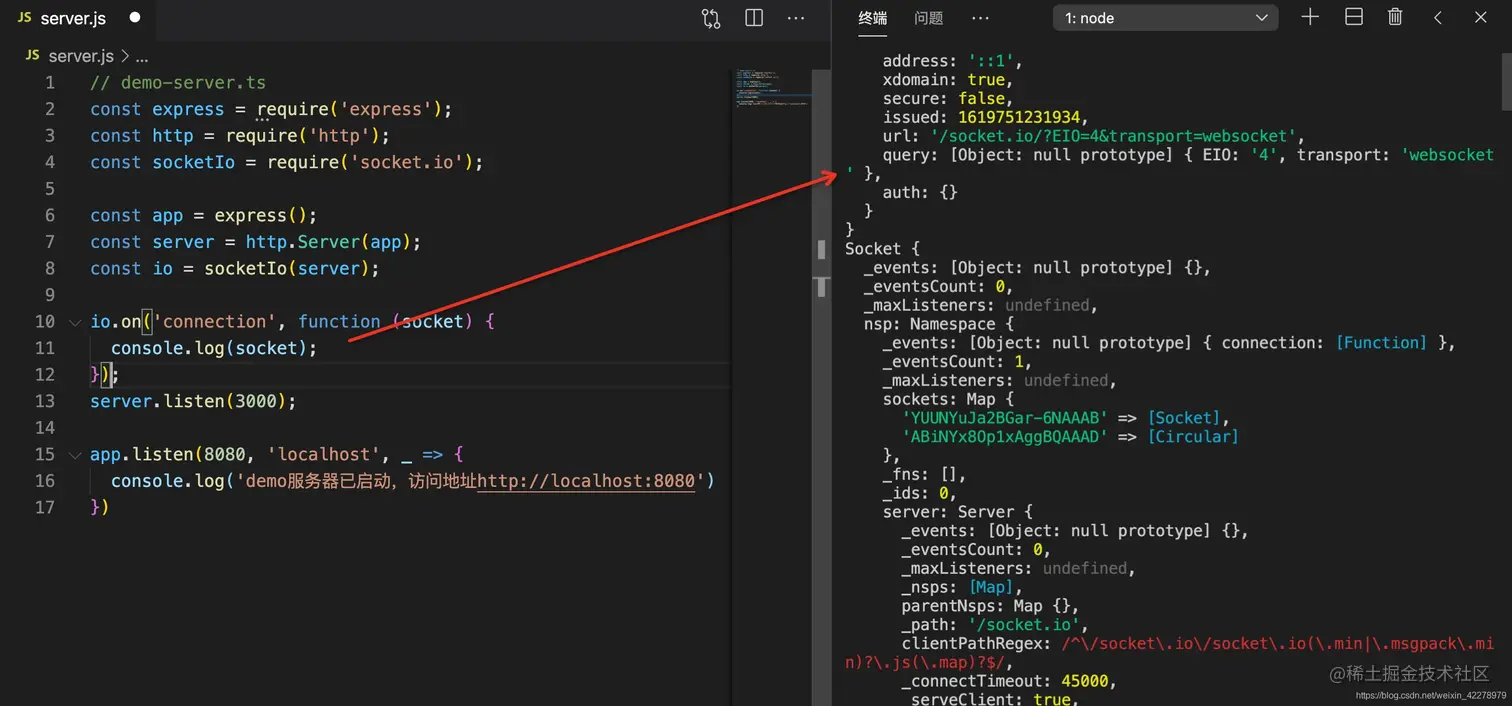Click '[Function]' in the terminal output

[1382, 343]
